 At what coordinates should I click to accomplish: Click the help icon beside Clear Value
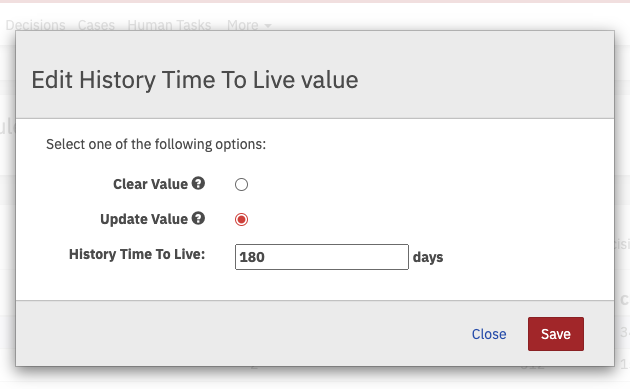(x=198, y=183)
